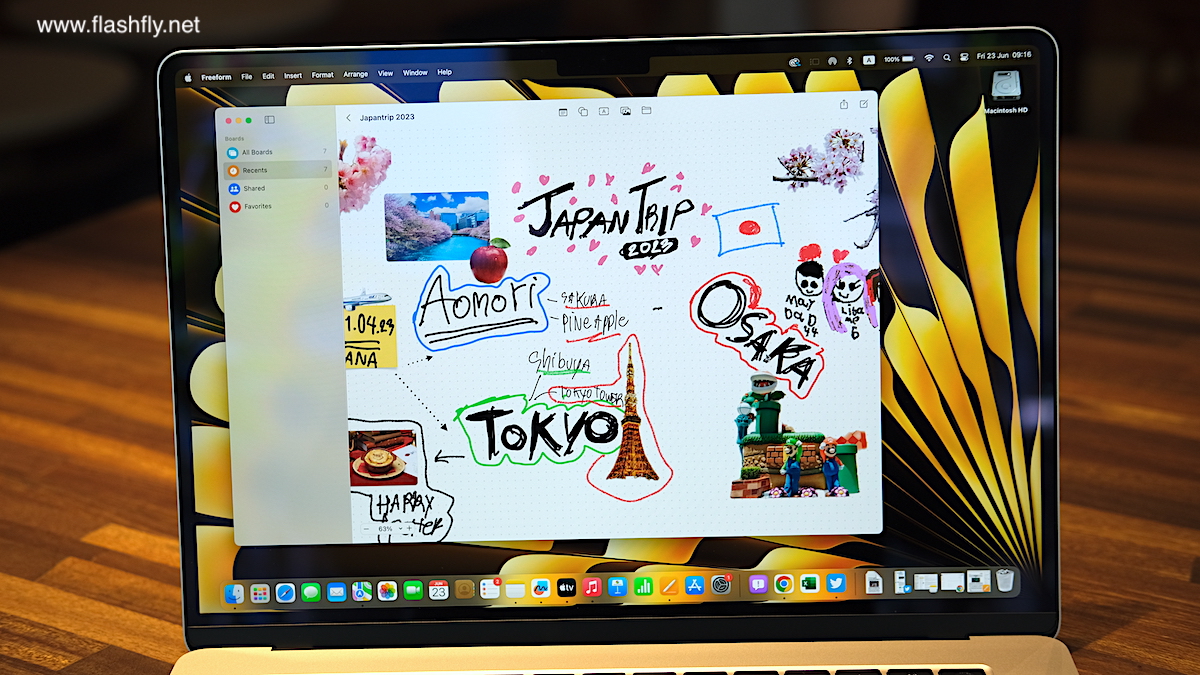
Task: Open Music app in the Dock
Action: coord(592,587)
